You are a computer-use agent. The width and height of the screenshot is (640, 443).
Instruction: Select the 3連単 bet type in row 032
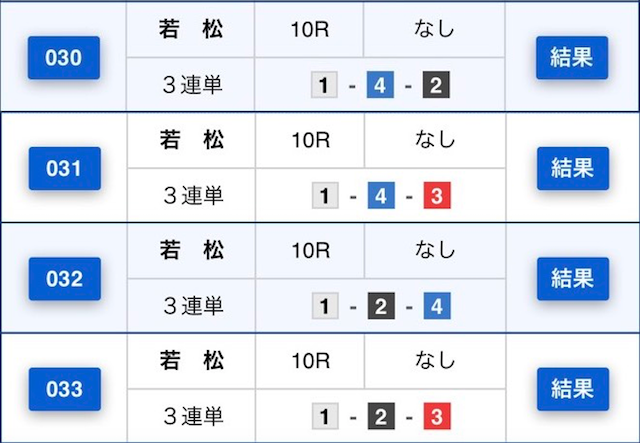point(191,306)
